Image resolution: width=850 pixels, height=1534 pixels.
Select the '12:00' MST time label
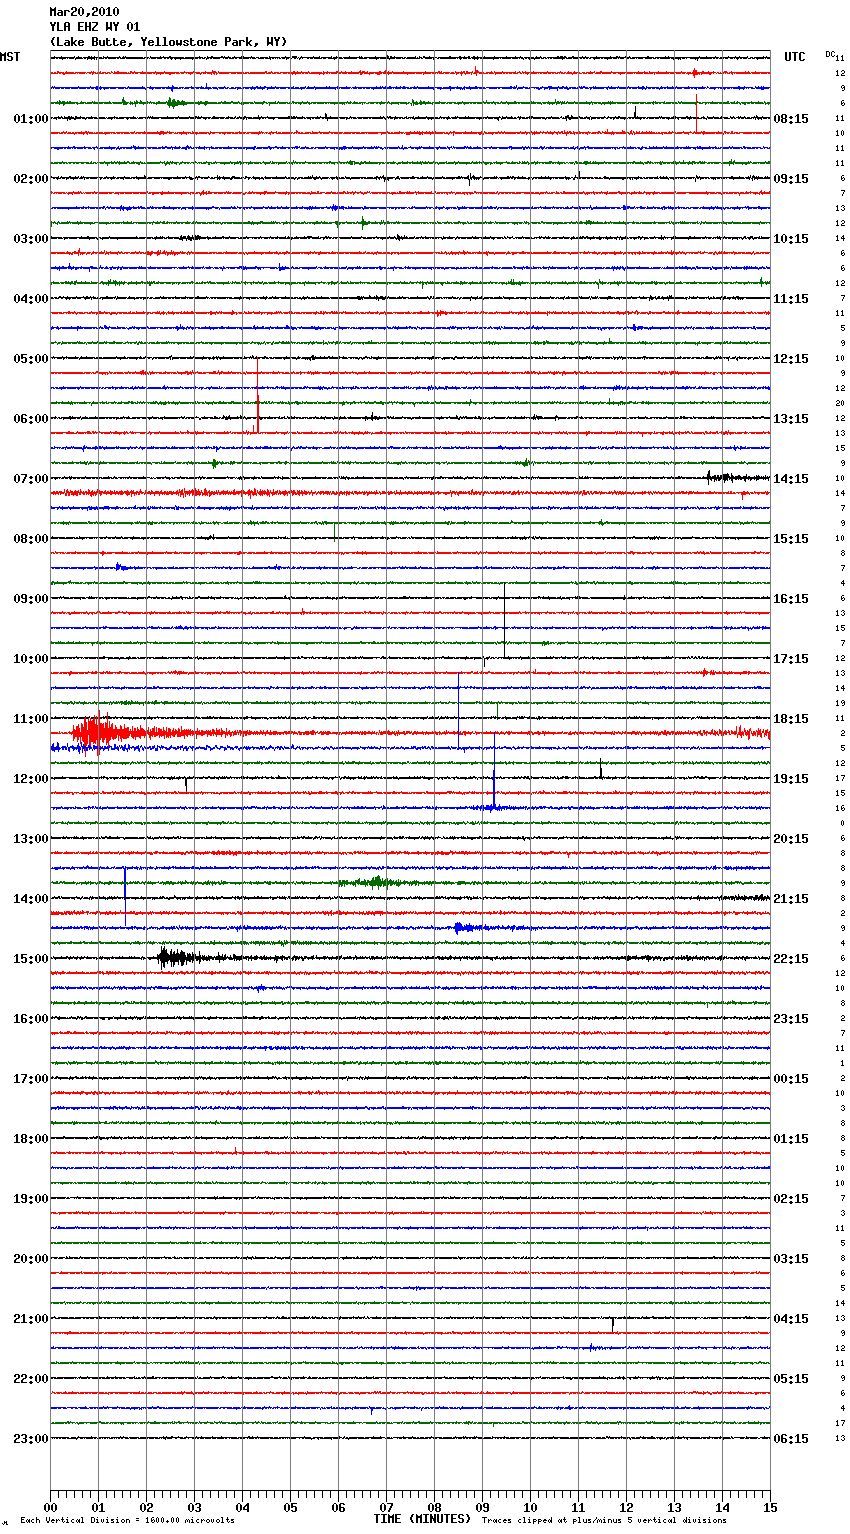pyautogui.click(x=31, y=779)
